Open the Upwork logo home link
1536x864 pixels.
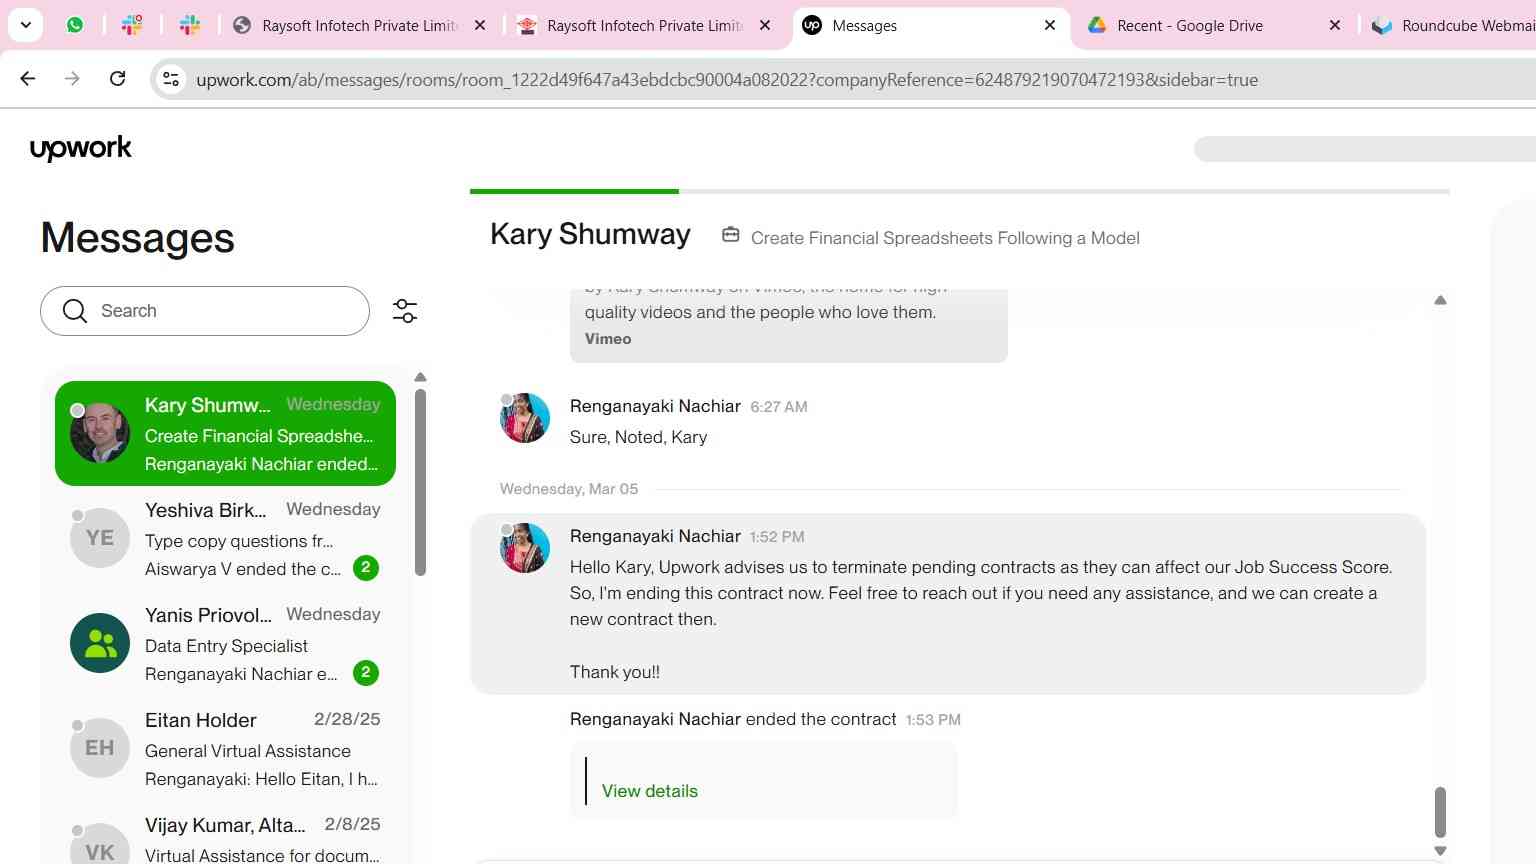point(81,149)
